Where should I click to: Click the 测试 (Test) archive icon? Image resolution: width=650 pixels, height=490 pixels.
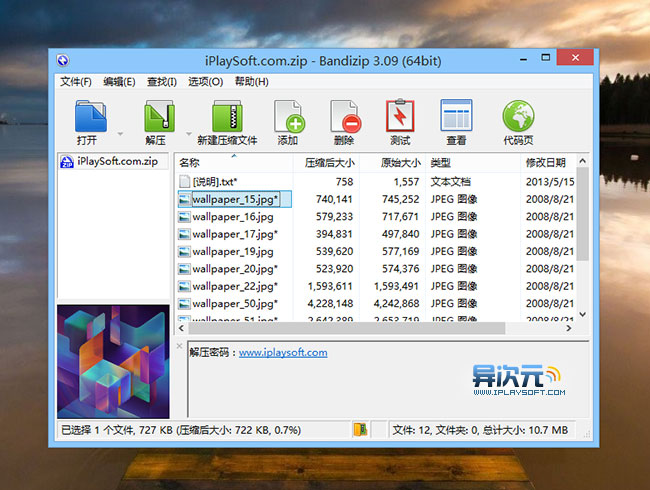click(x=400, y=116)
